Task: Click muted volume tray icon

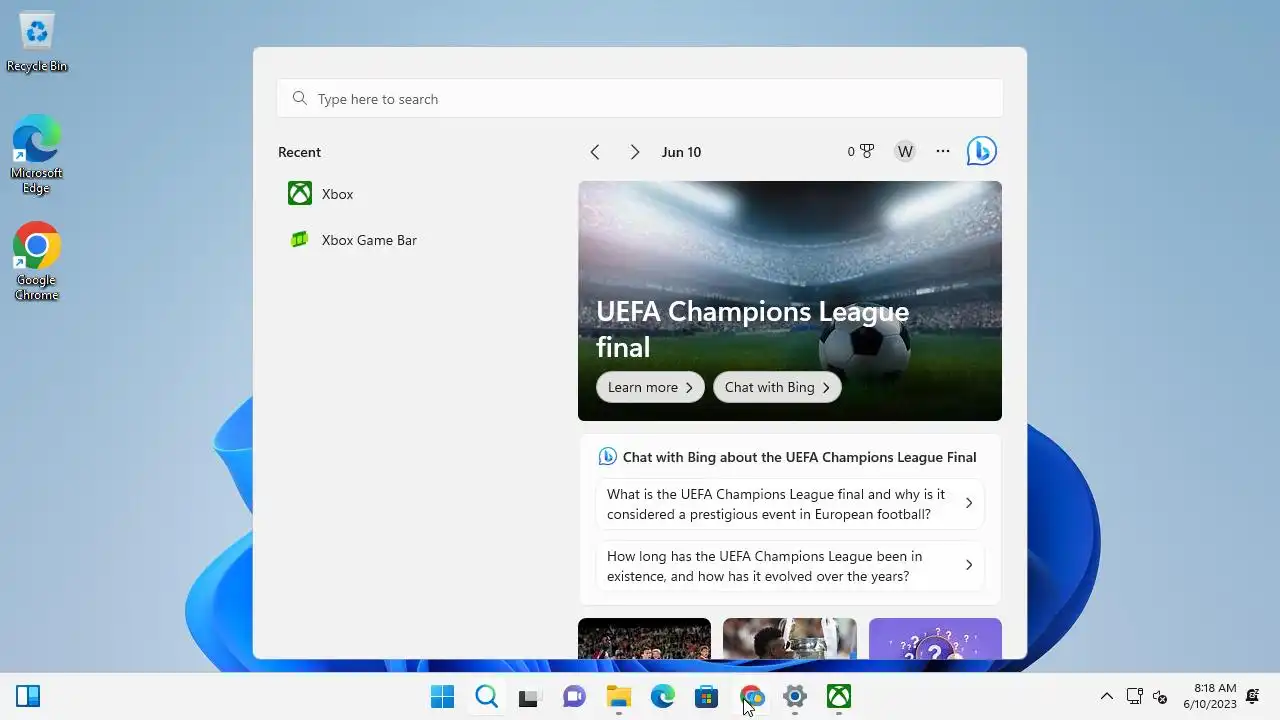Action: 1161,696
